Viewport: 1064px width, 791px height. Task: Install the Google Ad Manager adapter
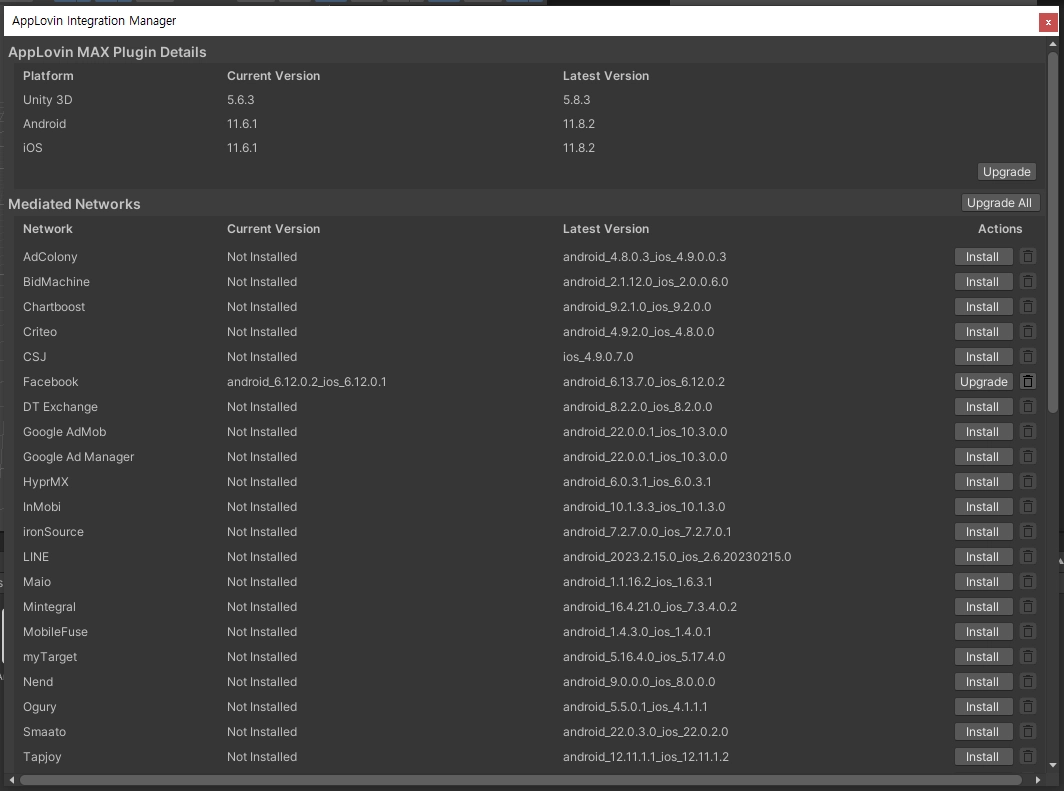(983, 457)
